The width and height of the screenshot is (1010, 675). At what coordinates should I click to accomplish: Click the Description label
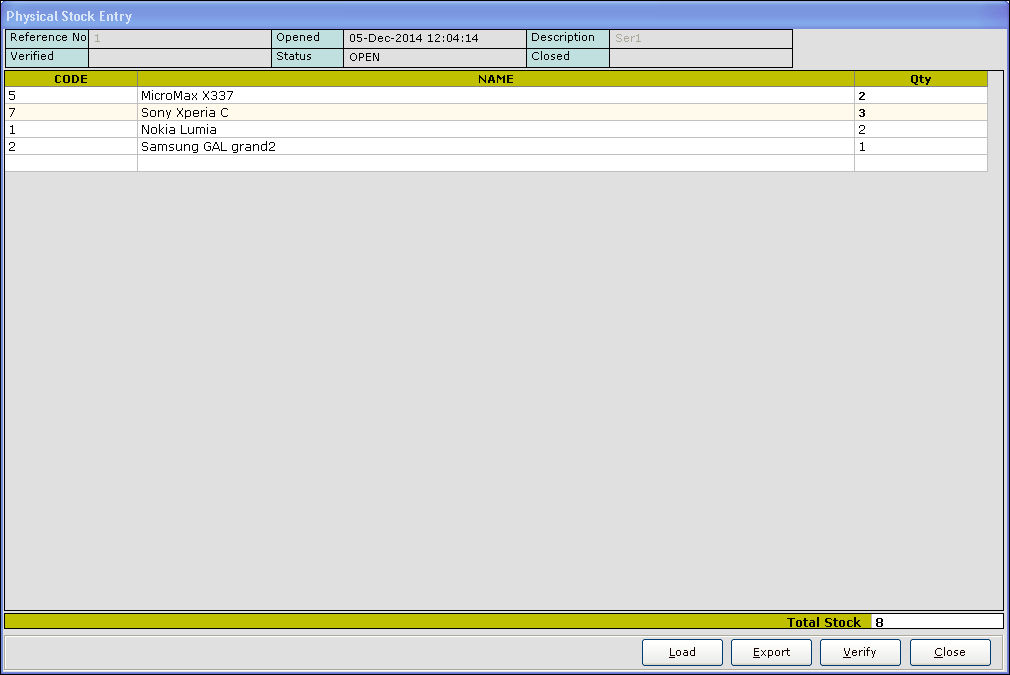pos(567,38)
